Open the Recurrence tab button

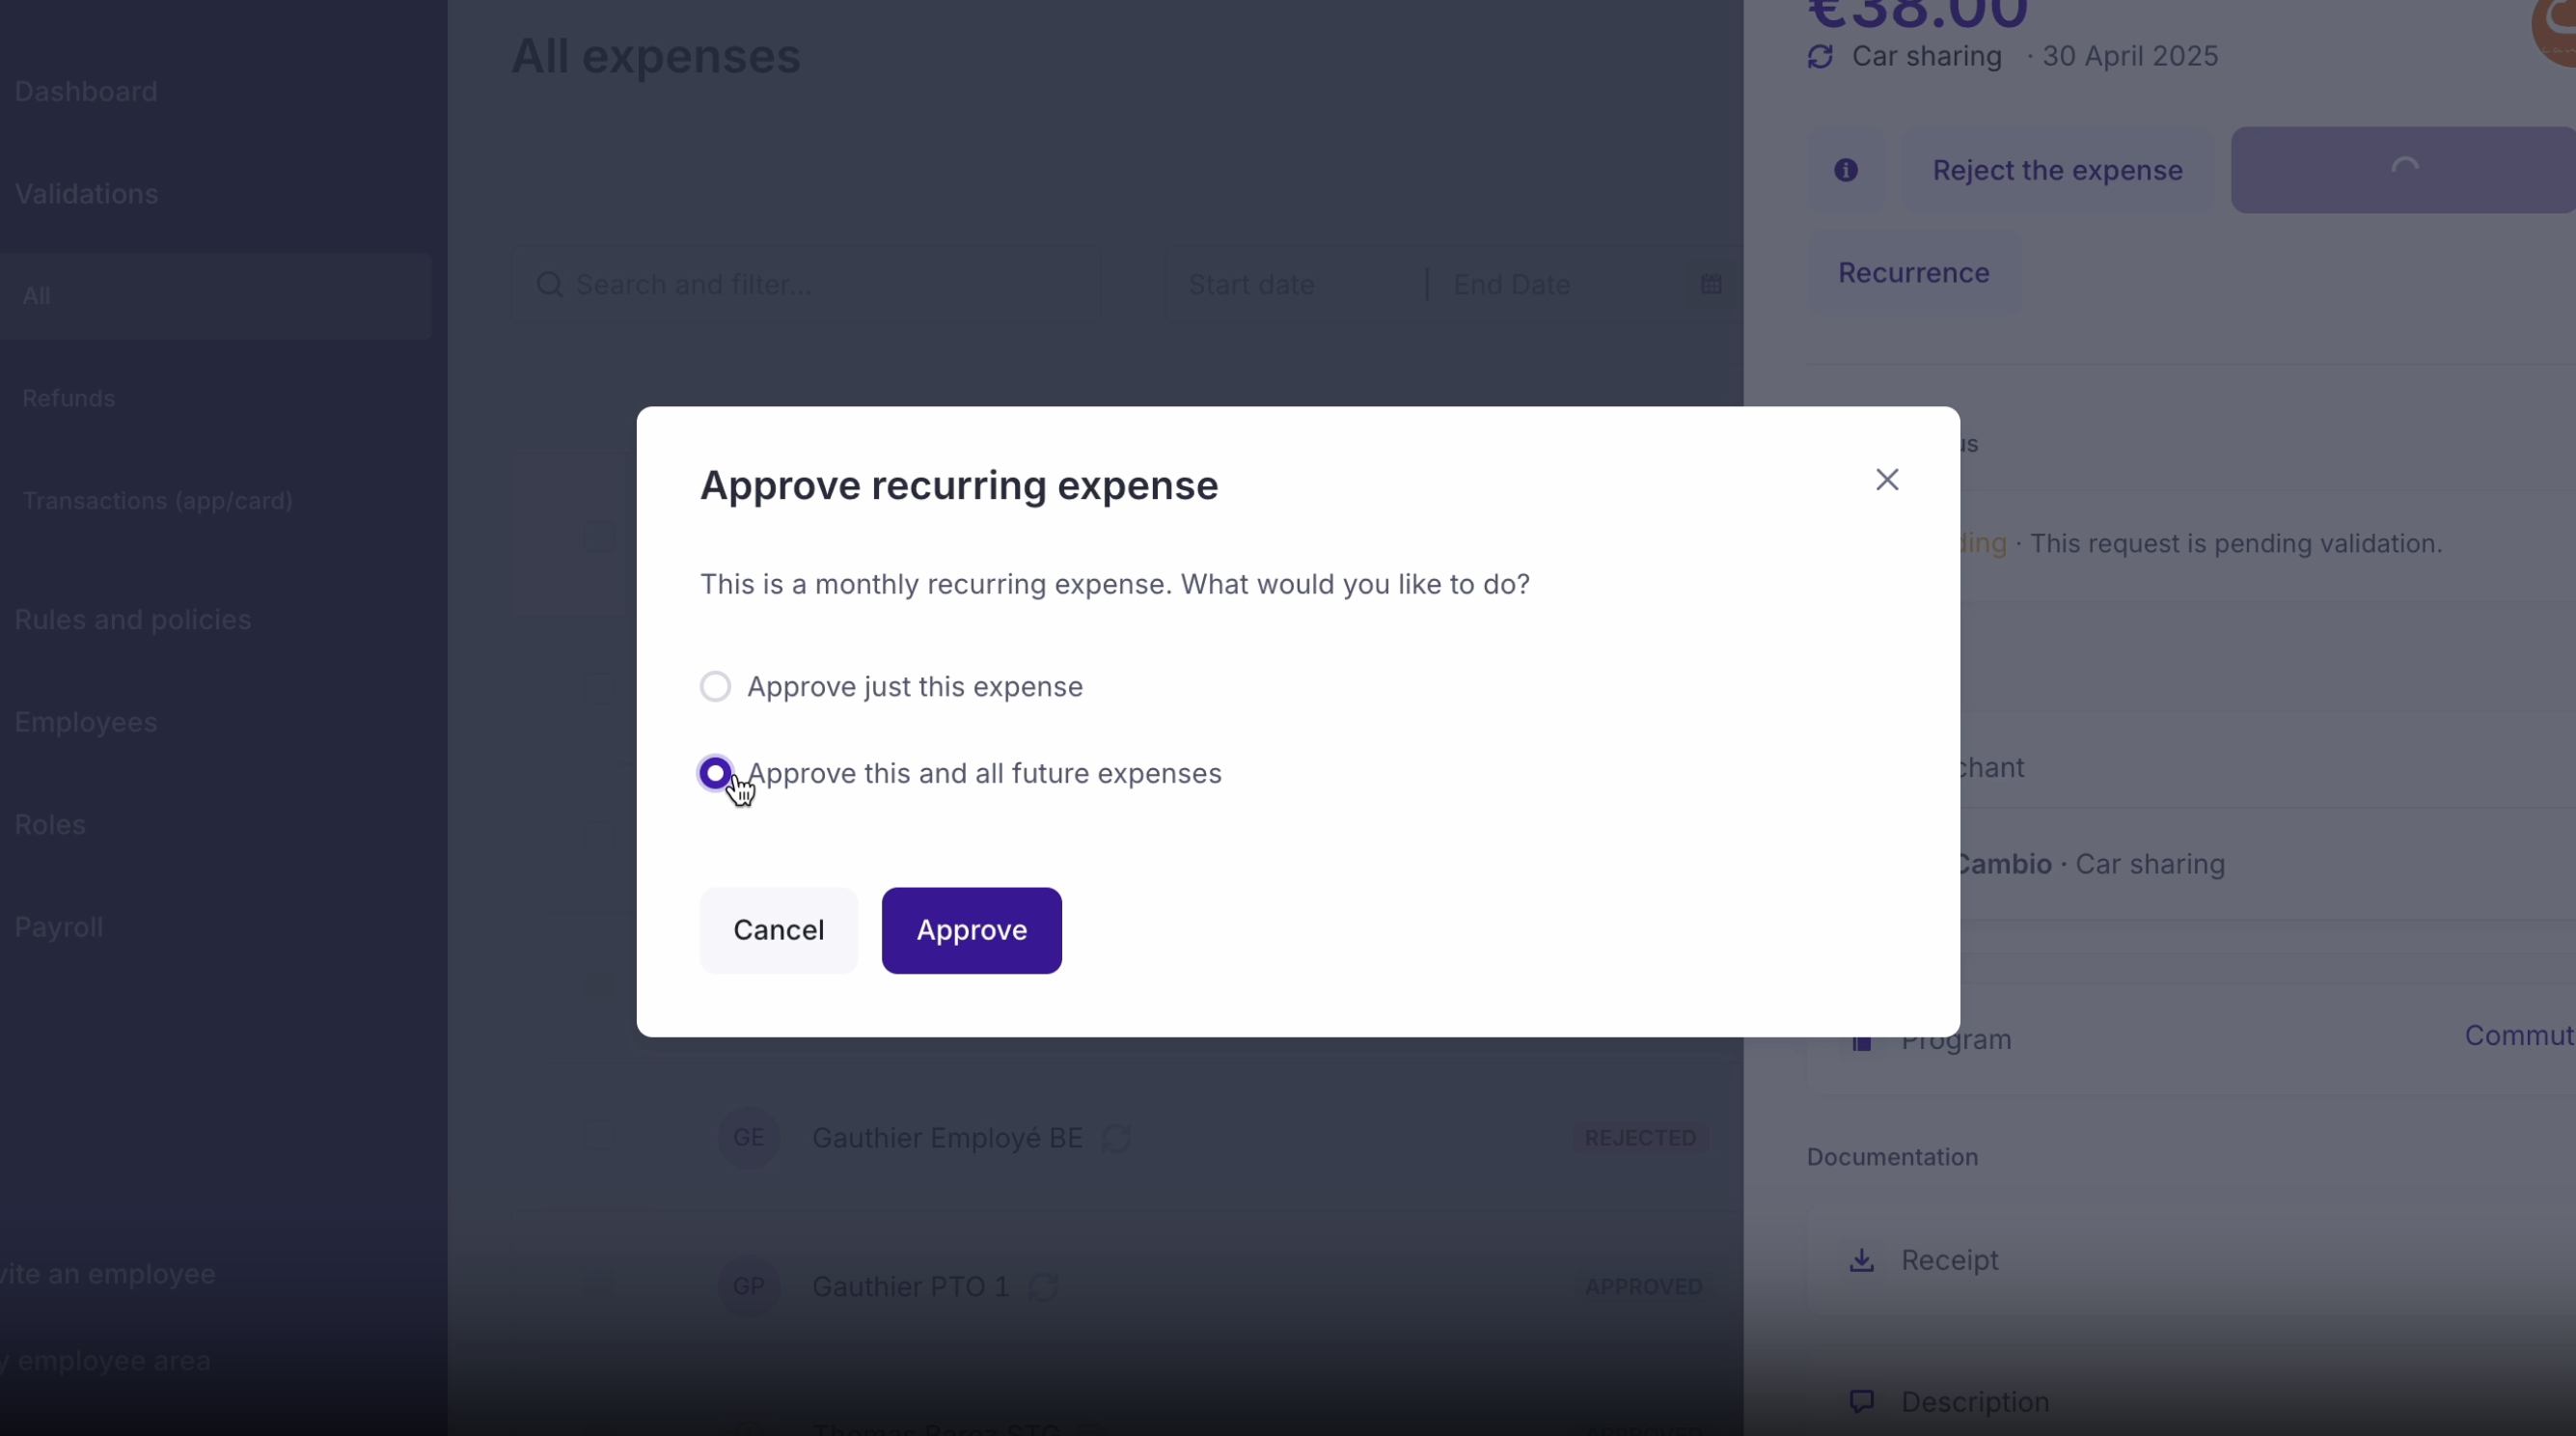(x=1912, y=273)
